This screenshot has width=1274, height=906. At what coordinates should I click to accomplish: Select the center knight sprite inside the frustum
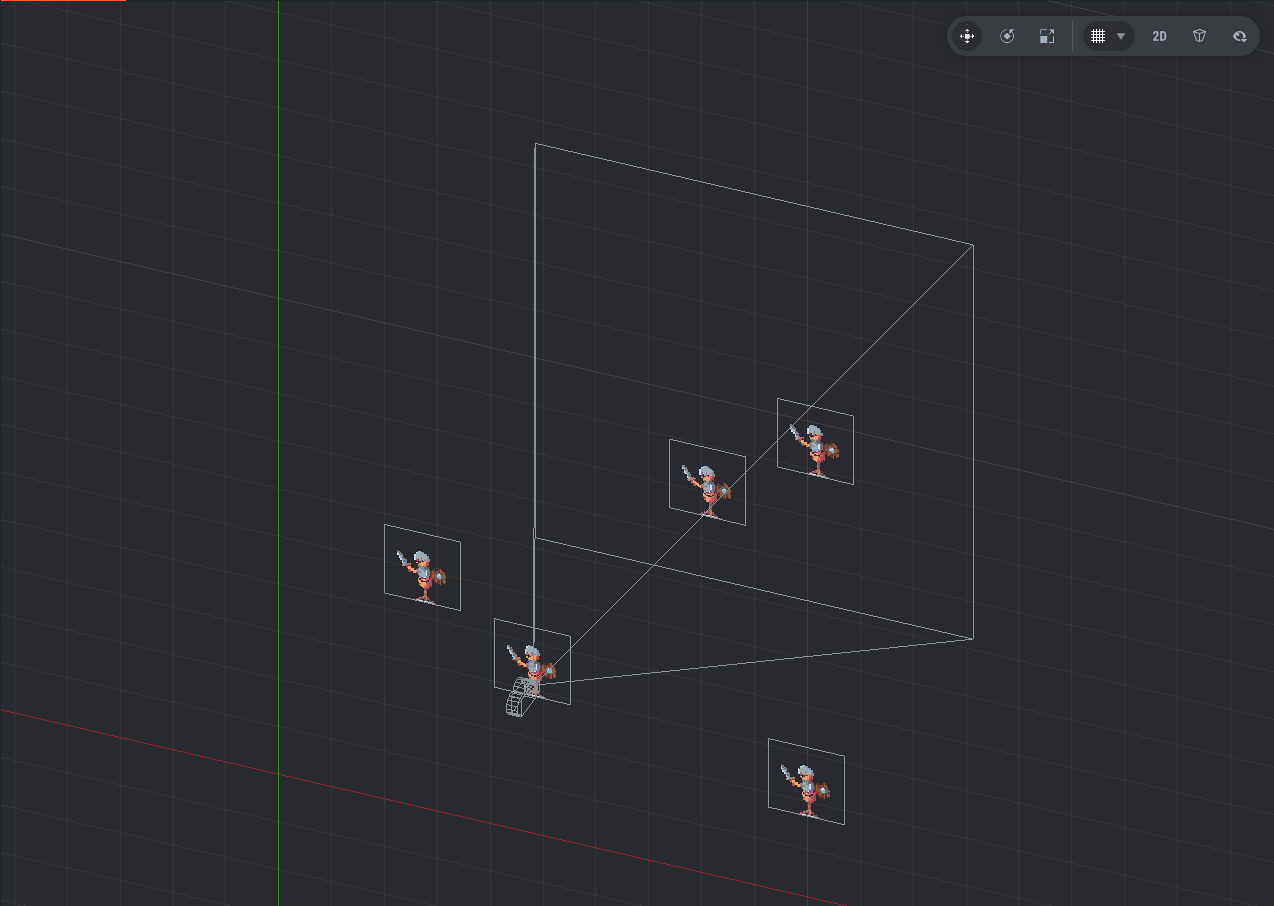(707, 483)
